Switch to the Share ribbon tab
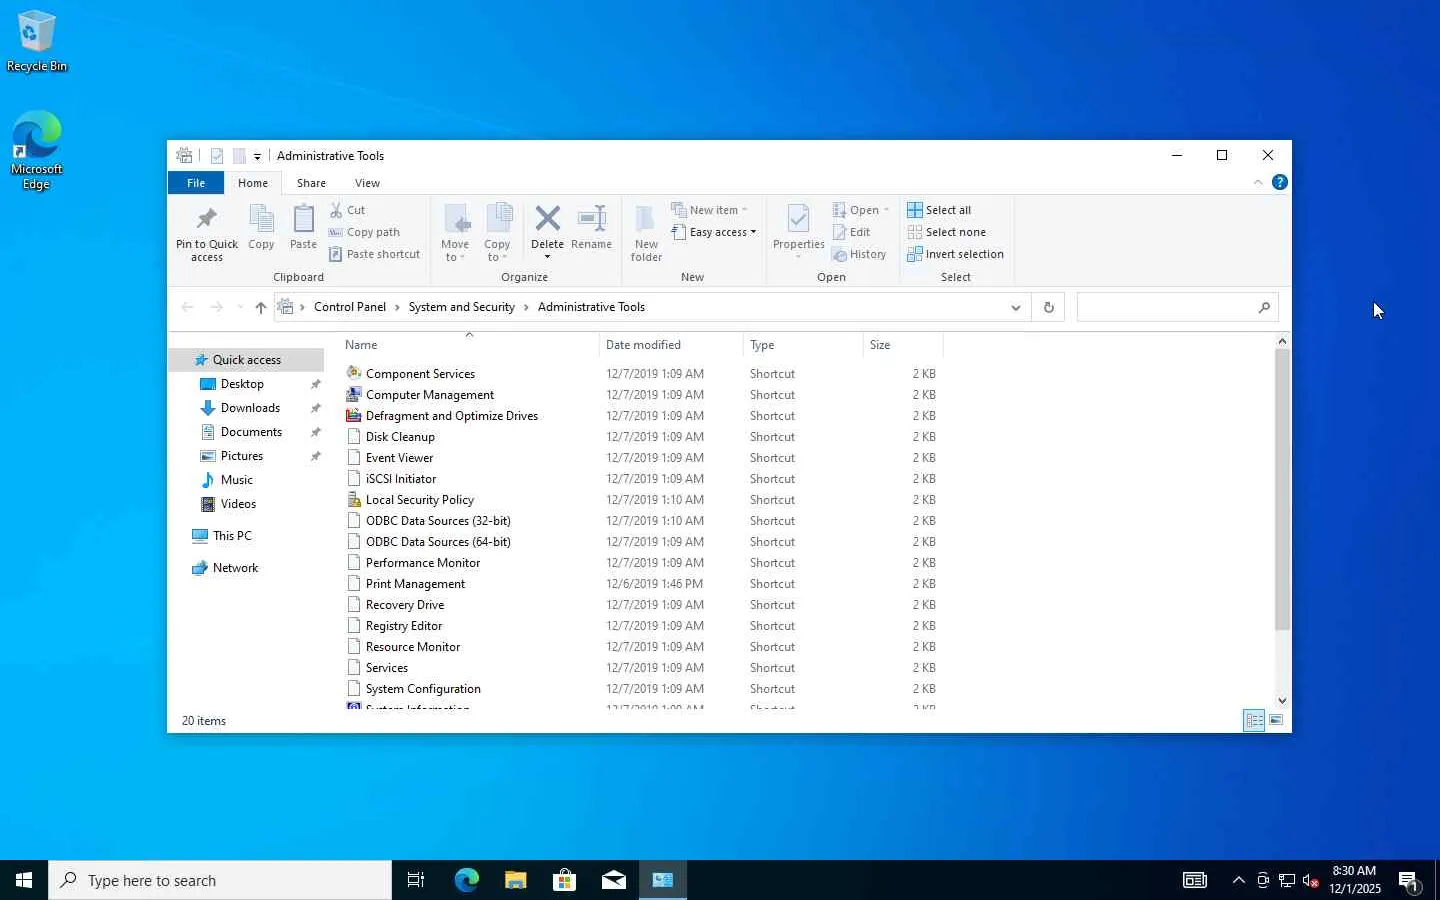The image size is (1440, 900). coord(311,183)
